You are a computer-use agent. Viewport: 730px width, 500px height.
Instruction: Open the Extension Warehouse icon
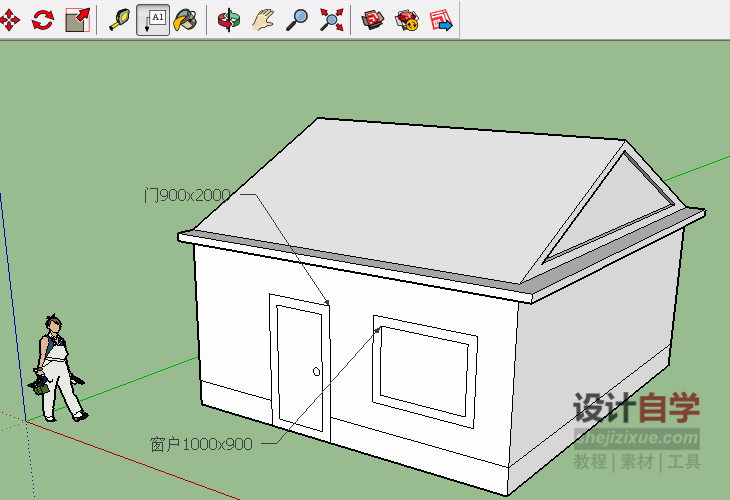tap(407, 20)
